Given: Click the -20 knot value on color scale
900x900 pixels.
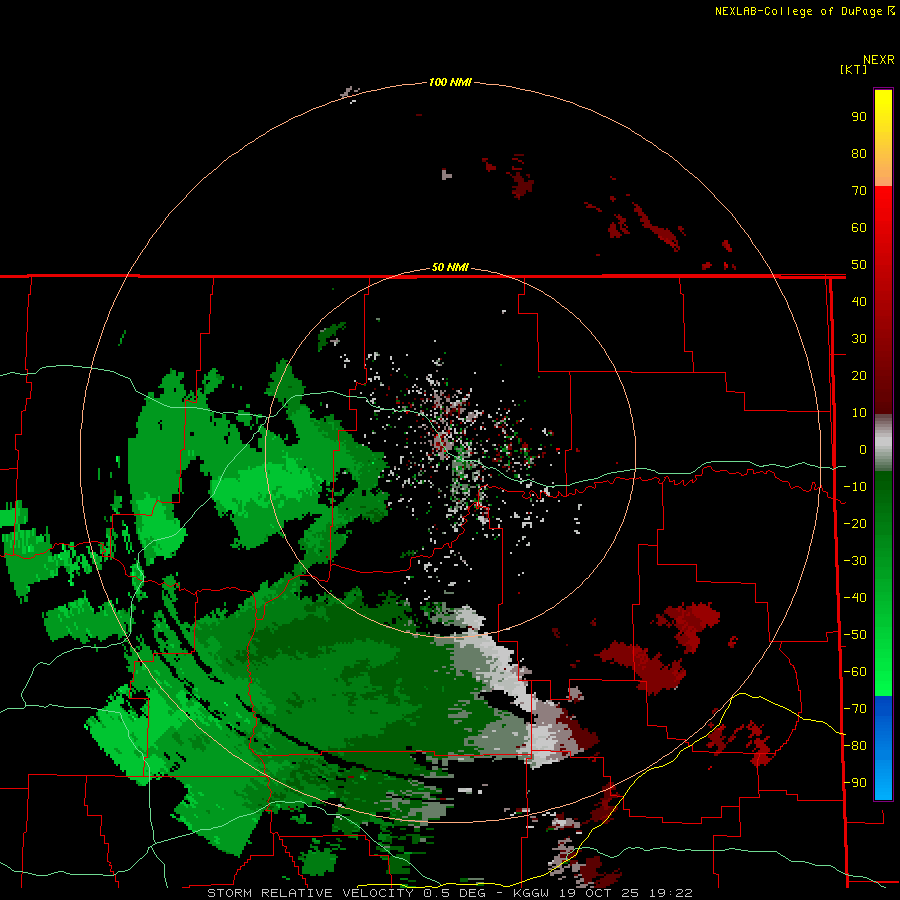Looking at the screenshot, I should (x=855, y=523).
